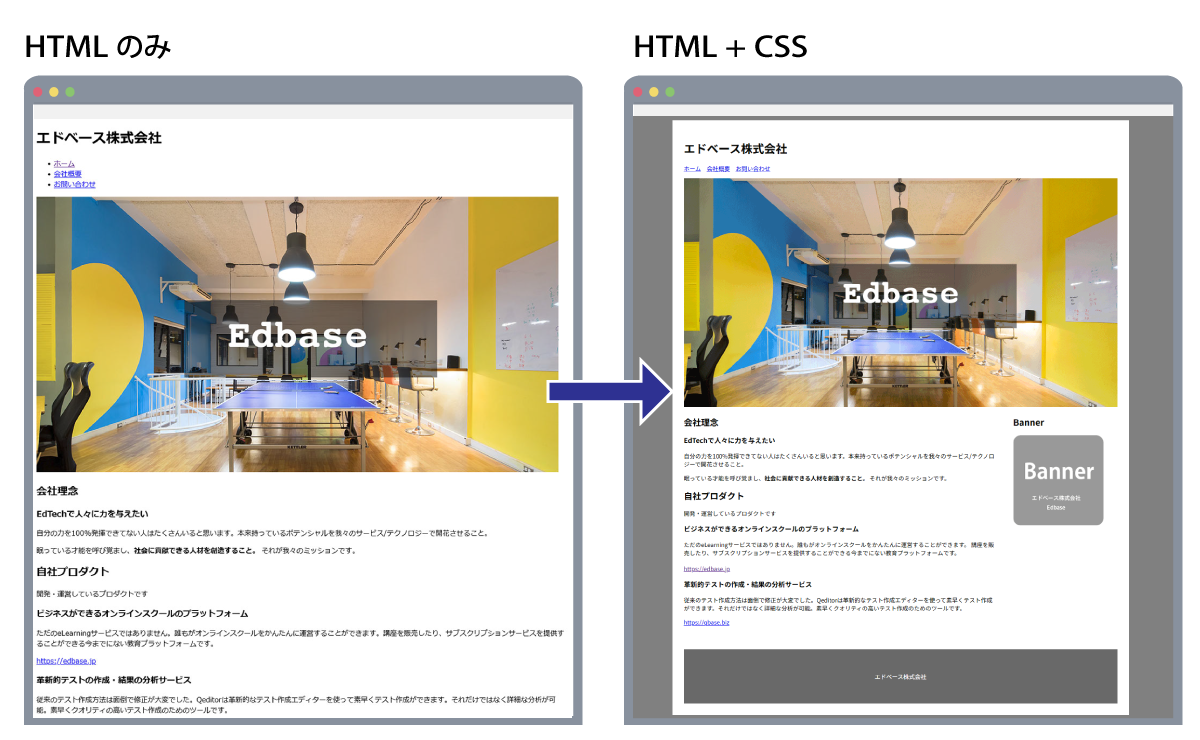1200x740 pixels.
Task: Open ホーム link in the left bulleted list
Action: pos(64,163)
